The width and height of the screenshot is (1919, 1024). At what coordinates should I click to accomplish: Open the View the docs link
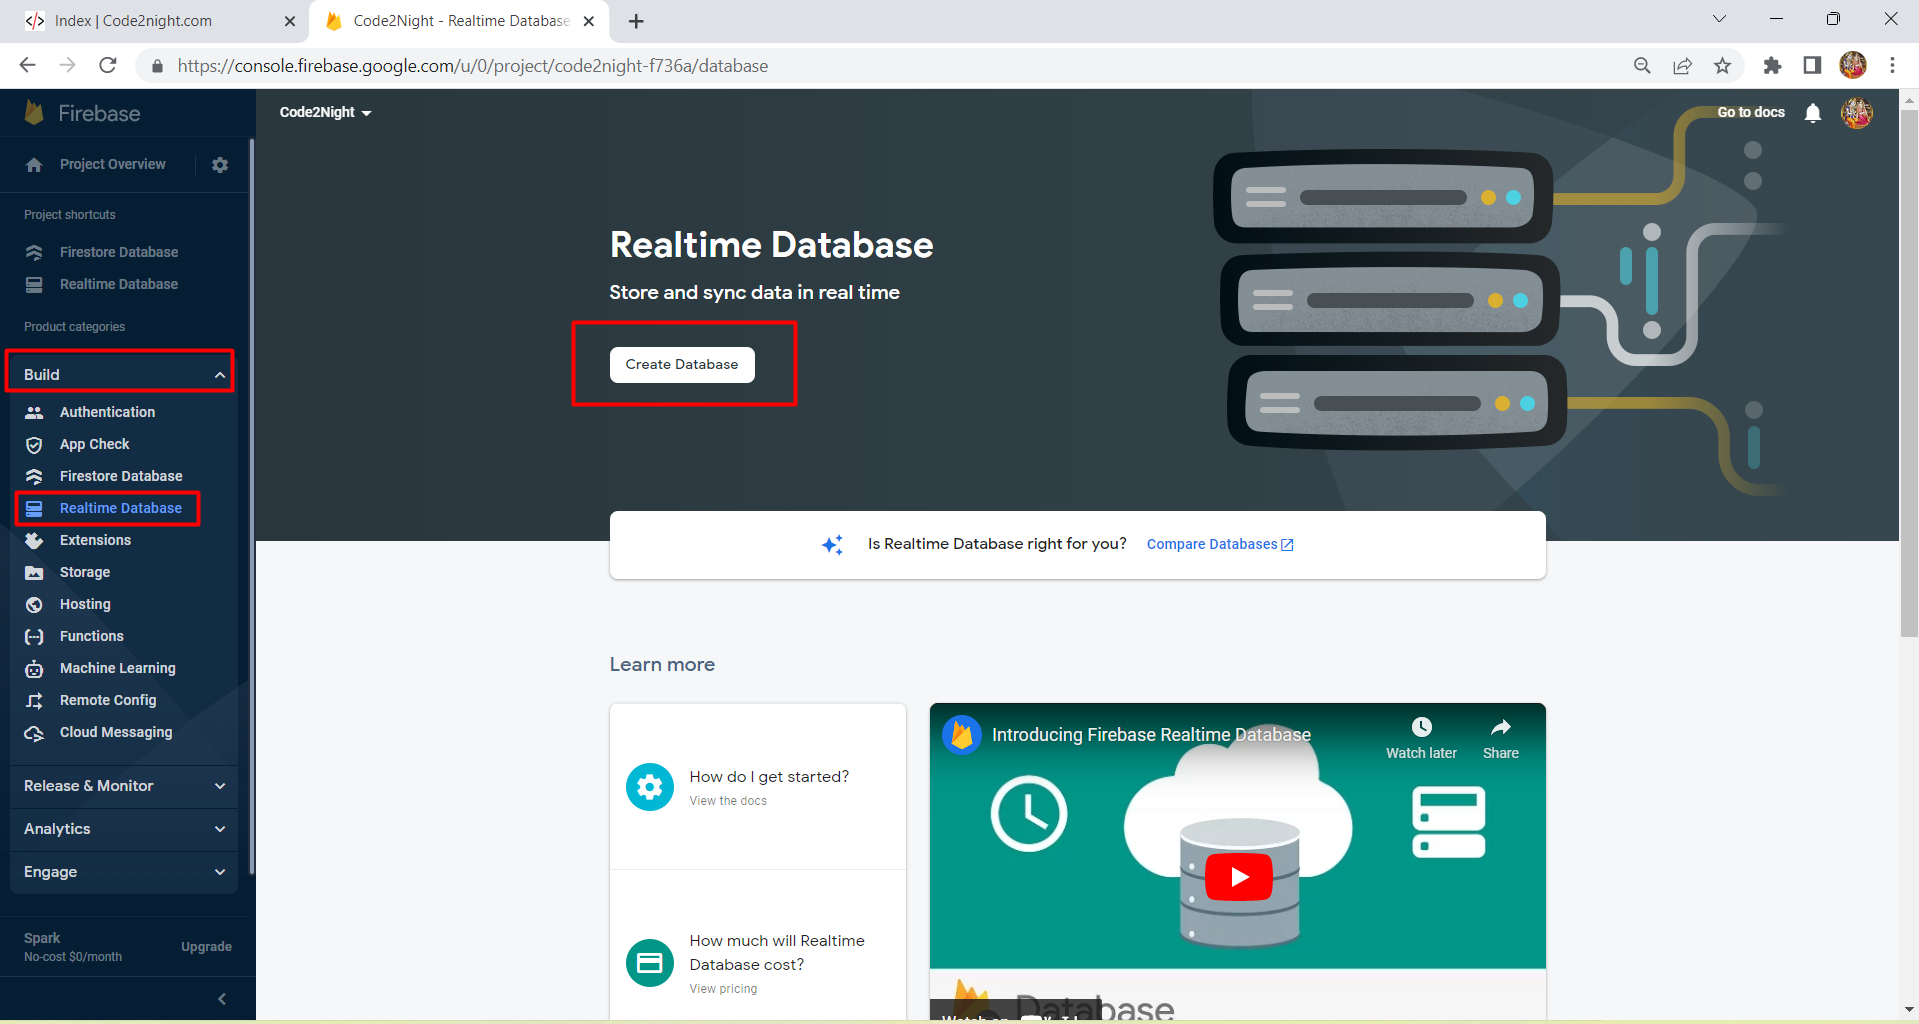tap(728, 801)
